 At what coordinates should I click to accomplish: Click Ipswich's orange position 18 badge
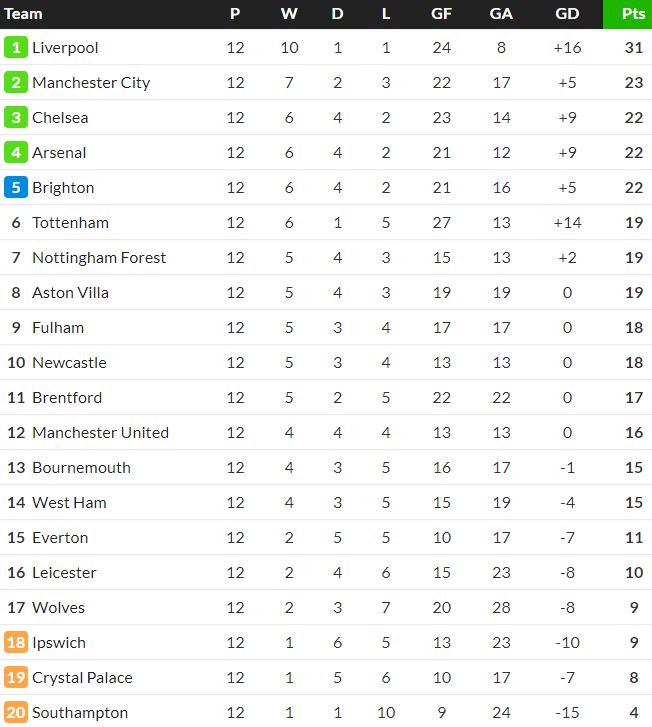16,642
